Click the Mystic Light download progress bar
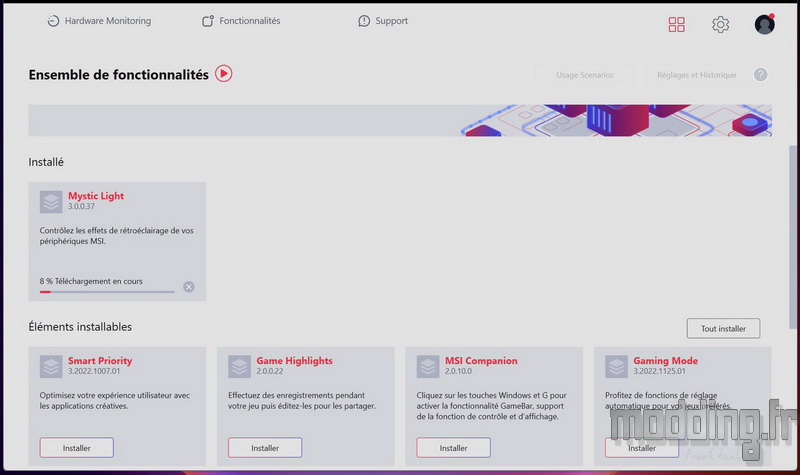800x475 pixels. [x=107, y=292]
